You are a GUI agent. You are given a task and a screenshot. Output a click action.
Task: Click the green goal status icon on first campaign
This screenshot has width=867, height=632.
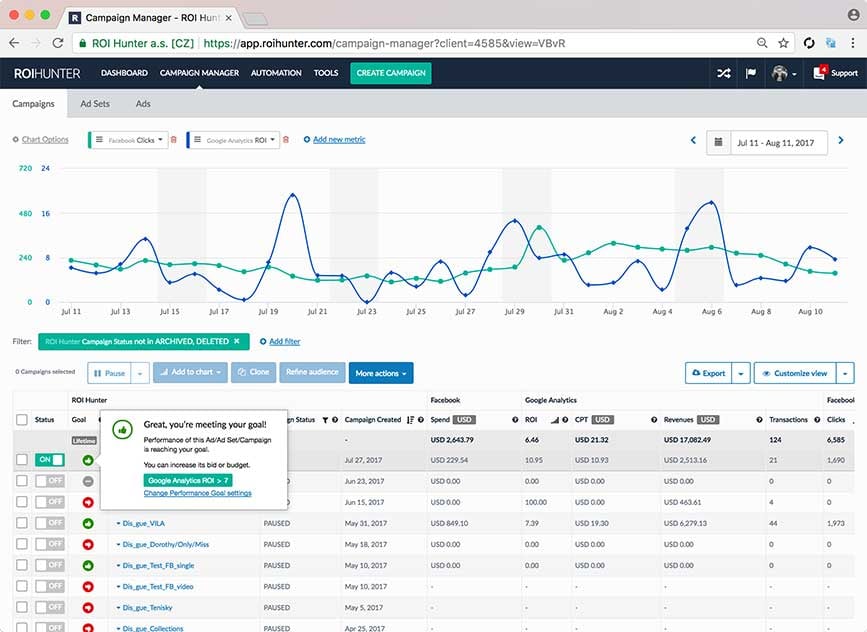click(x=88, y=460)
